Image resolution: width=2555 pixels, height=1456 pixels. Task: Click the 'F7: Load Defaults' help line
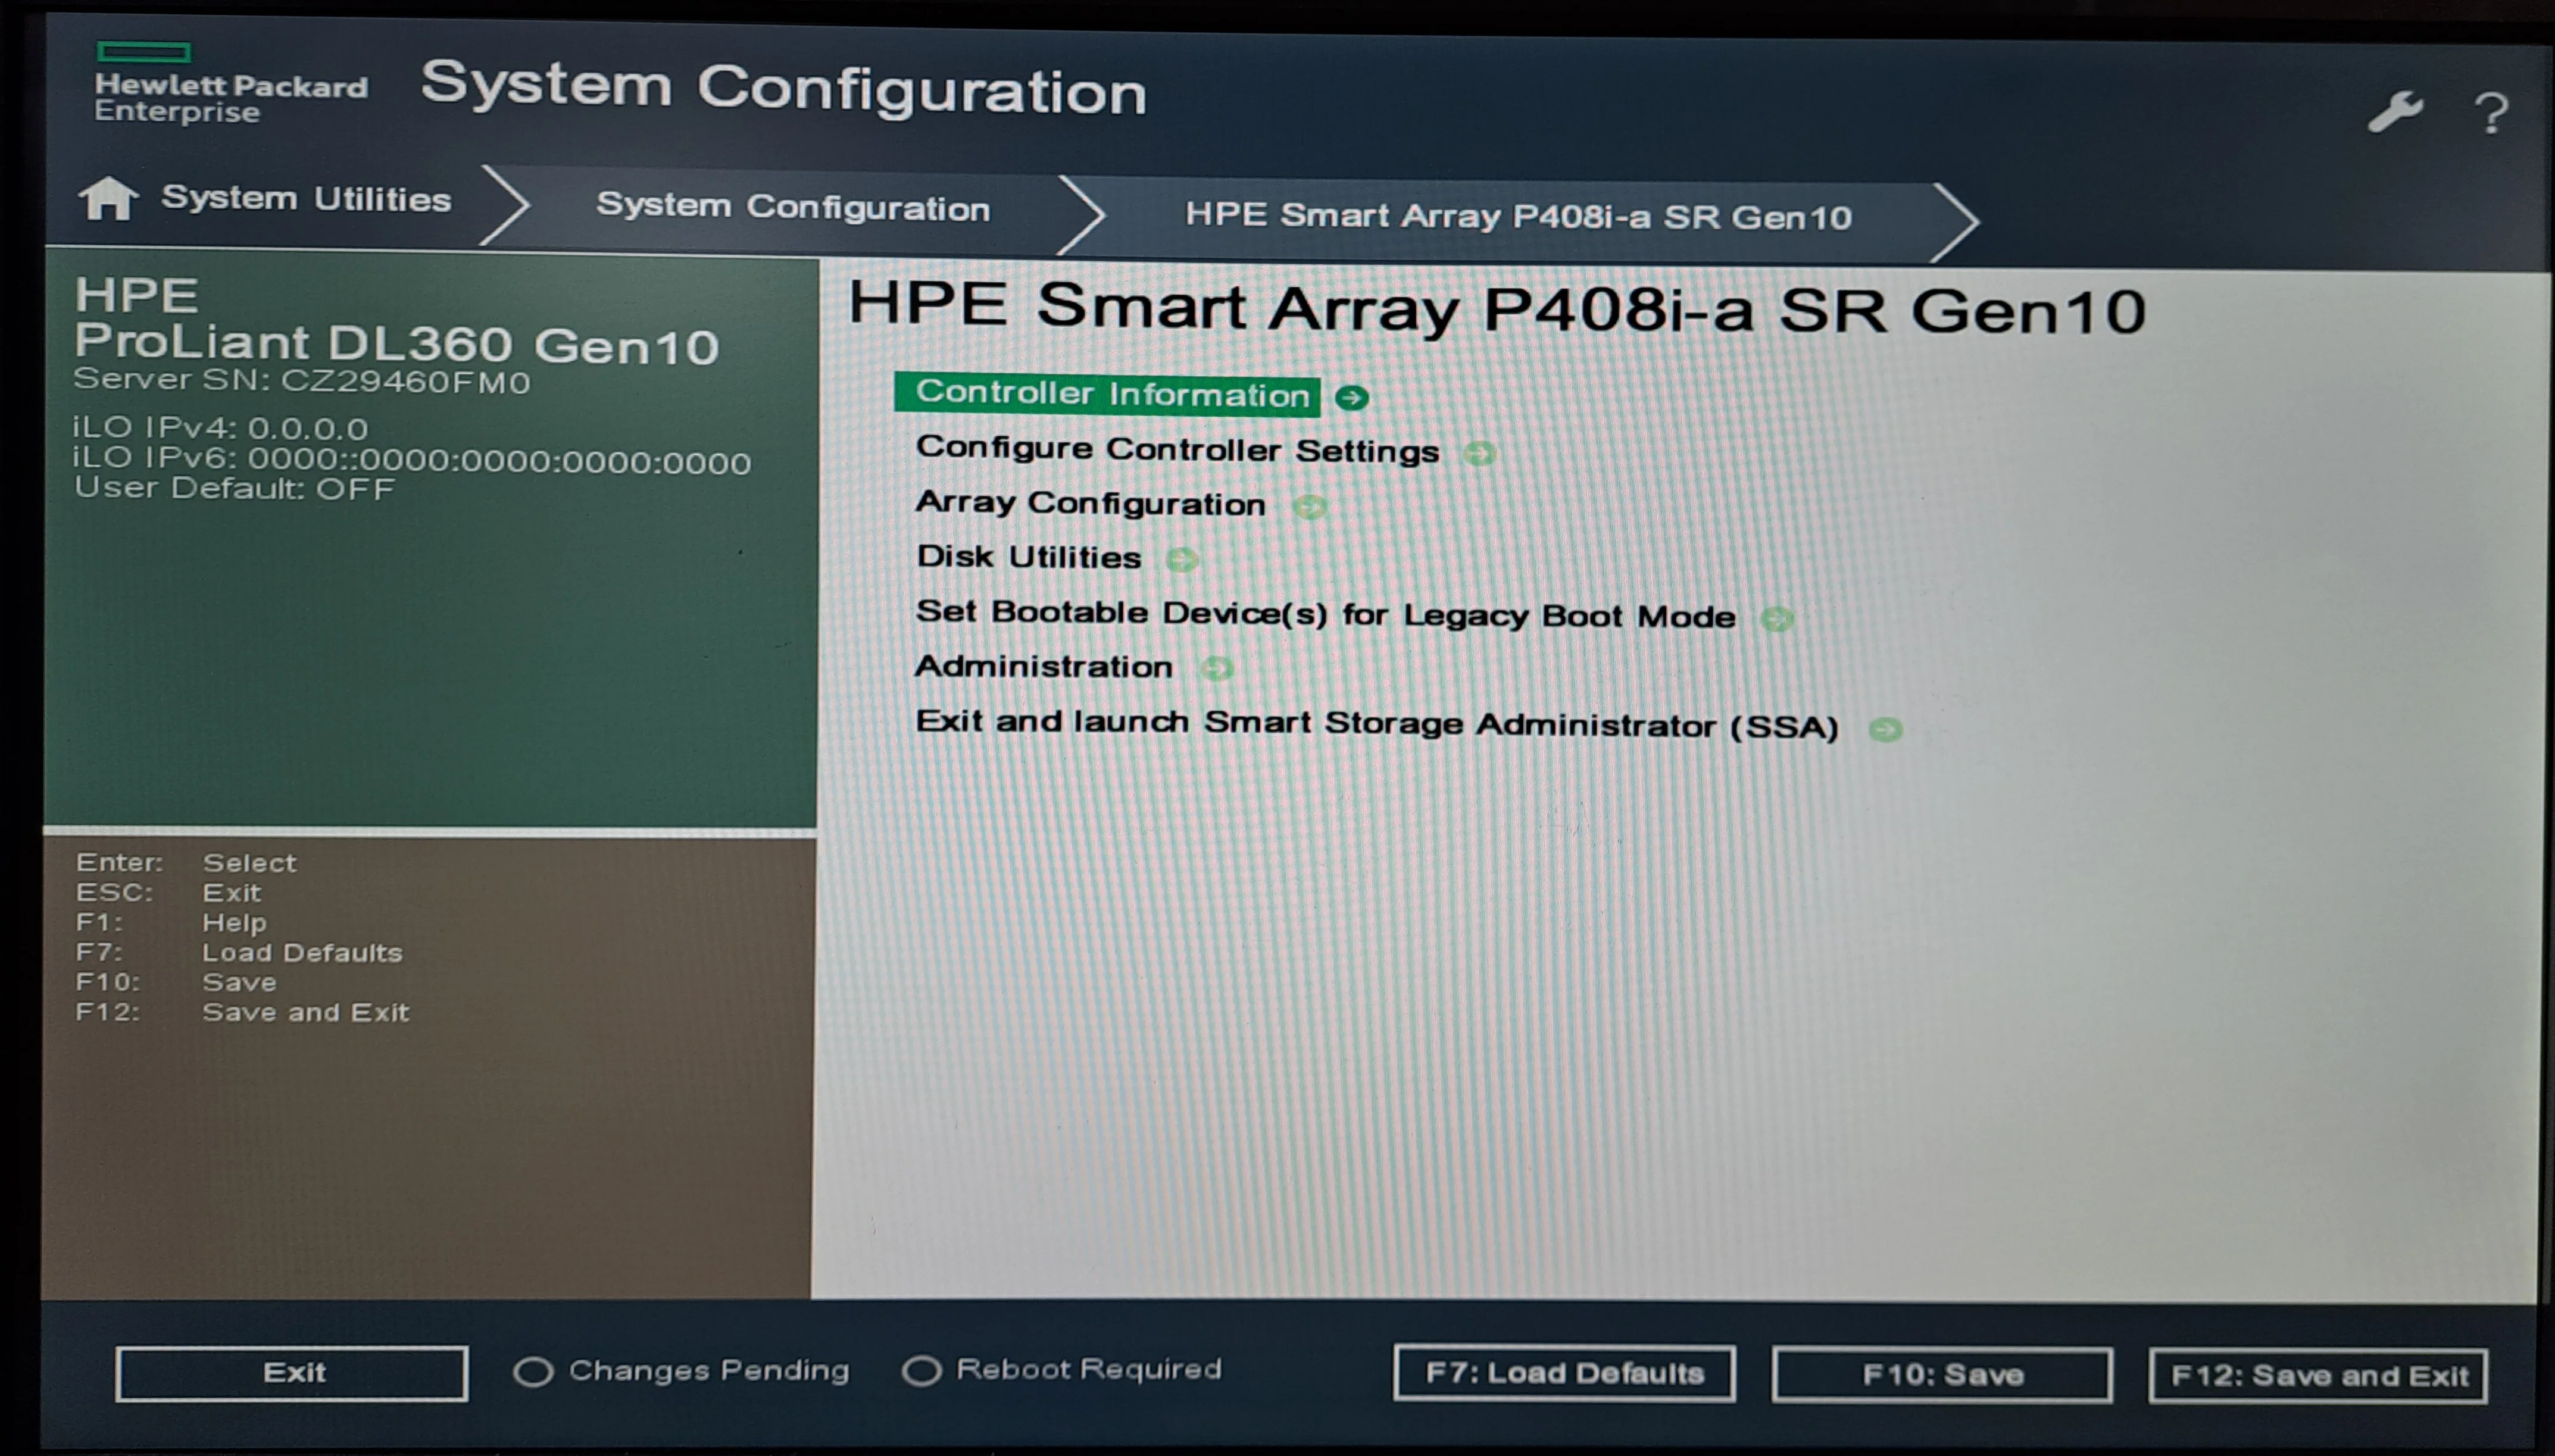[239, 952]
